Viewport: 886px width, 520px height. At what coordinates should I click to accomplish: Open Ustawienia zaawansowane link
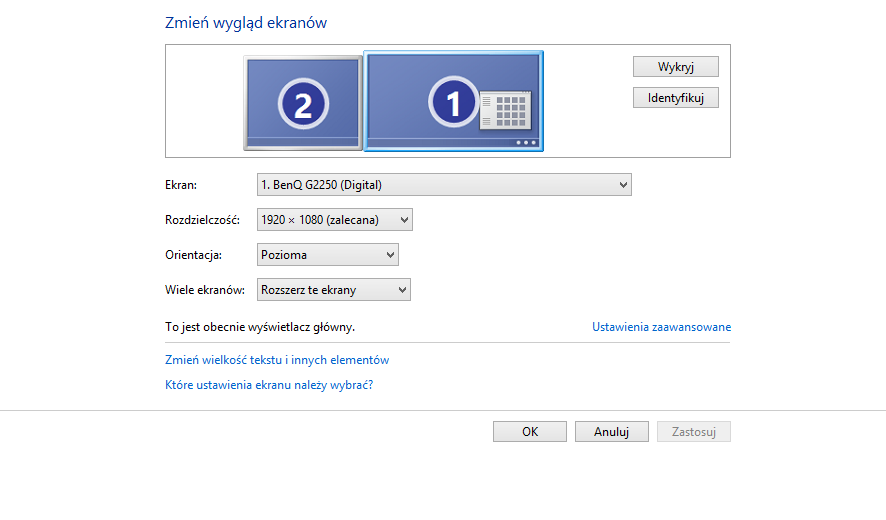661,327
